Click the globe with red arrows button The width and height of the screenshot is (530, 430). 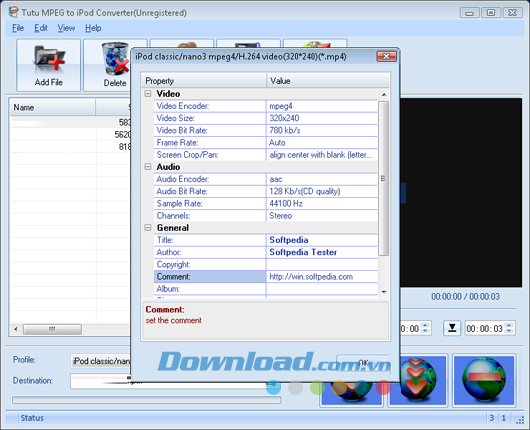(x=418, y=380)
